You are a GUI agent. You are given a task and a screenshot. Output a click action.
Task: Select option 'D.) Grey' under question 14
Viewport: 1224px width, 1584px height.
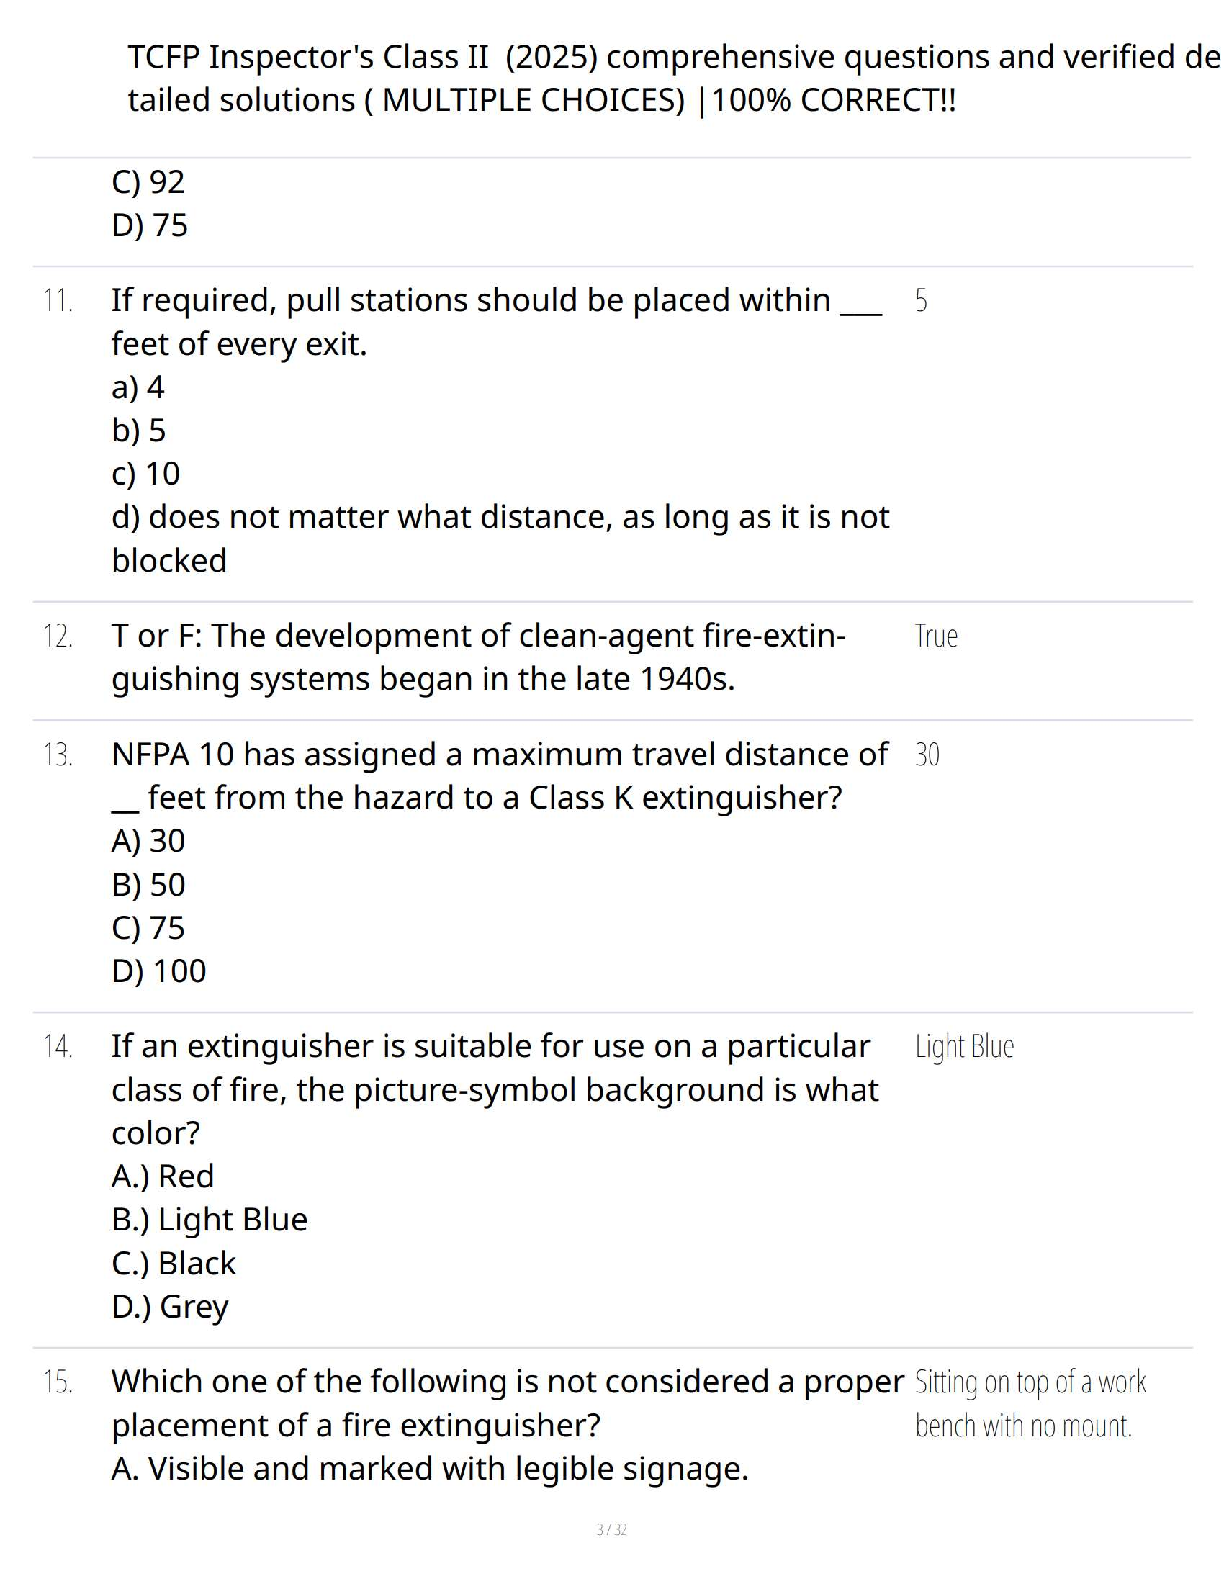pos(170,1307)
